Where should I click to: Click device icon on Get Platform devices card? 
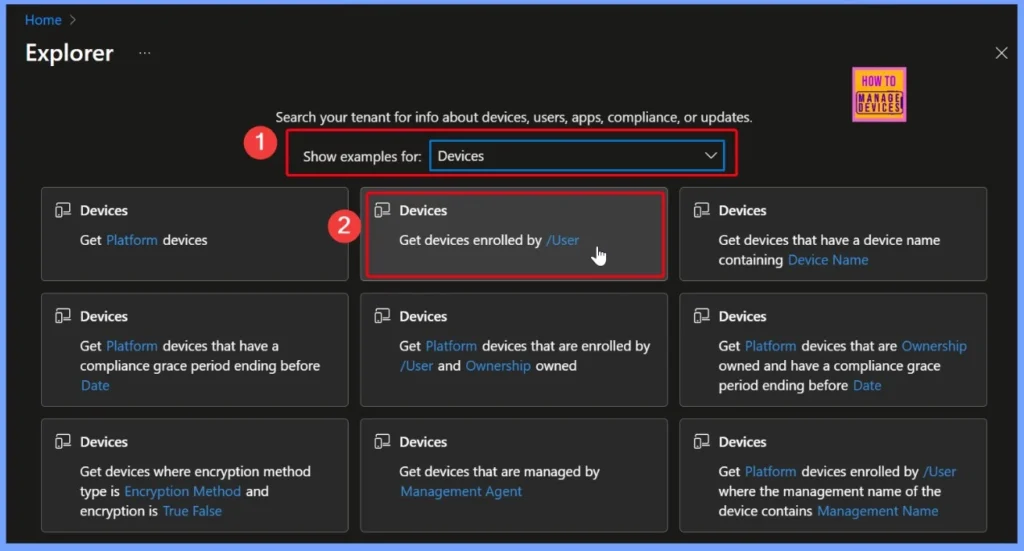[63, 210]
